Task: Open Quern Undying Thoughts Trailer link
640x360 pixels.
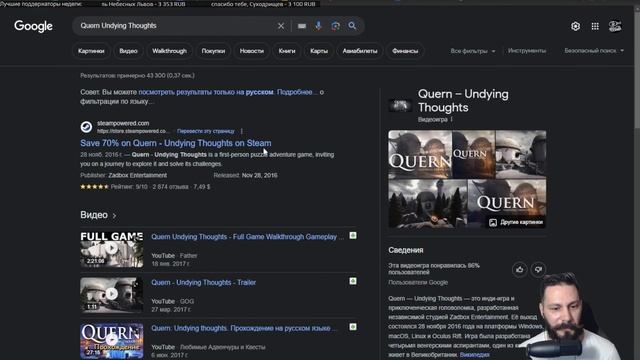Action: click(203, 282)
